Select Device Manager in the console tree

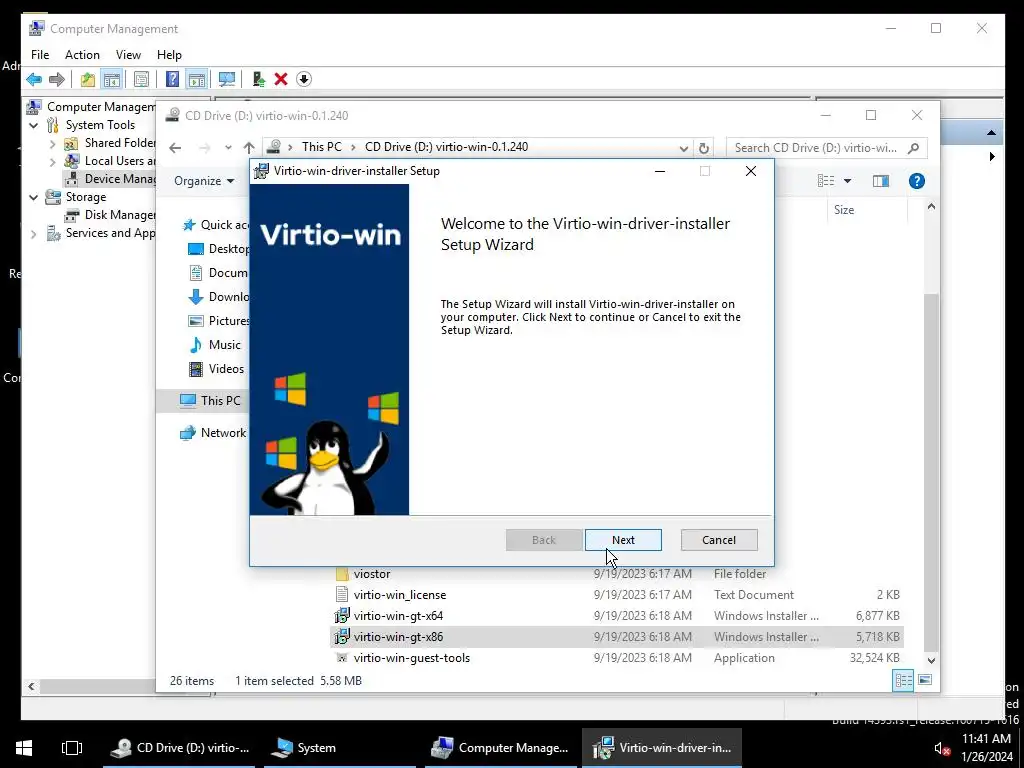110,178
